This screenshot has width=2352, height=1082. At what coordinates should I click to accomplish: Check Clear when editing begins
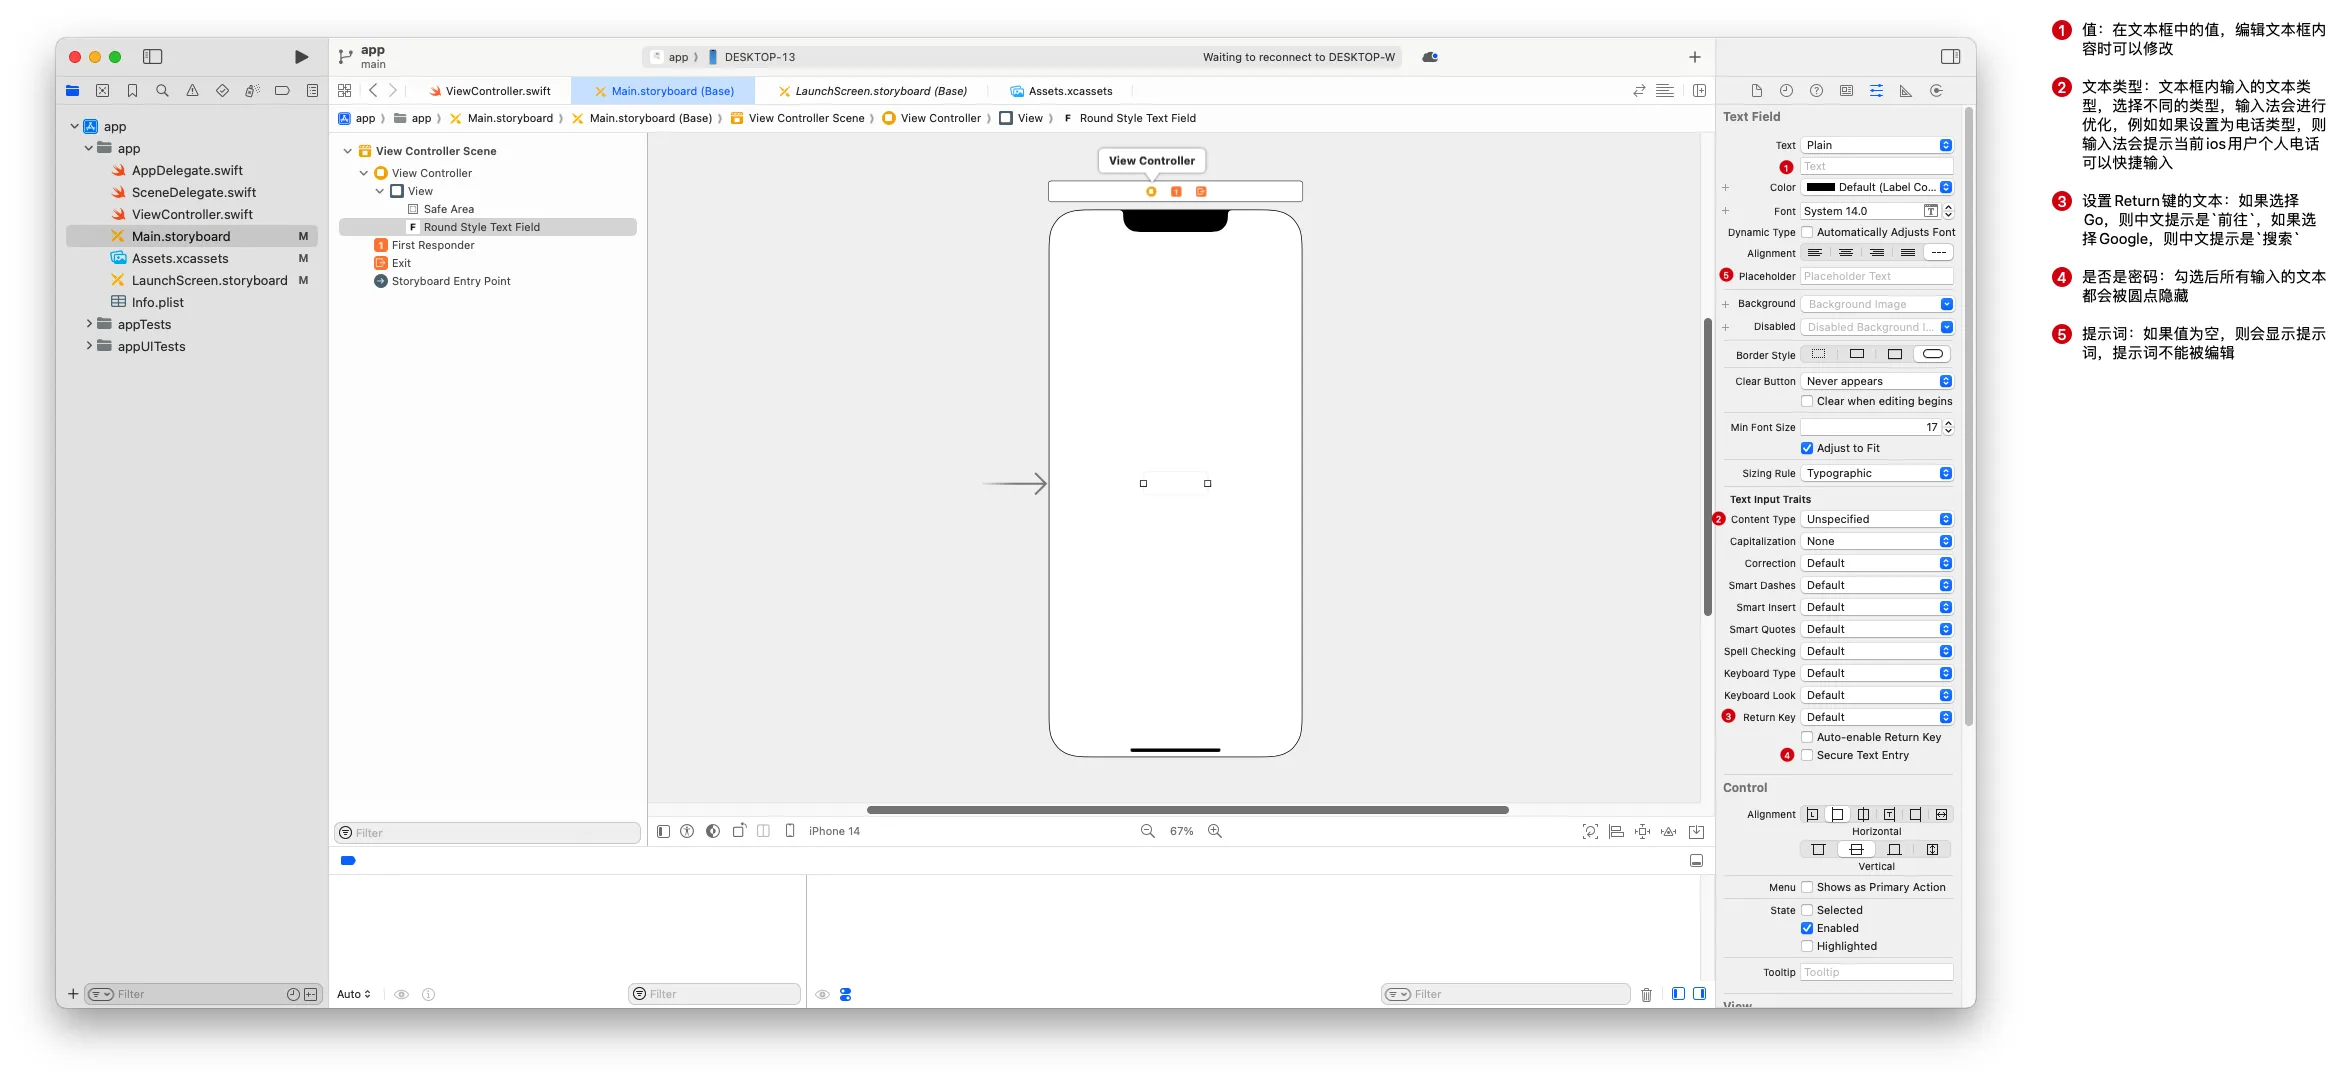(x=1807, y=401)
